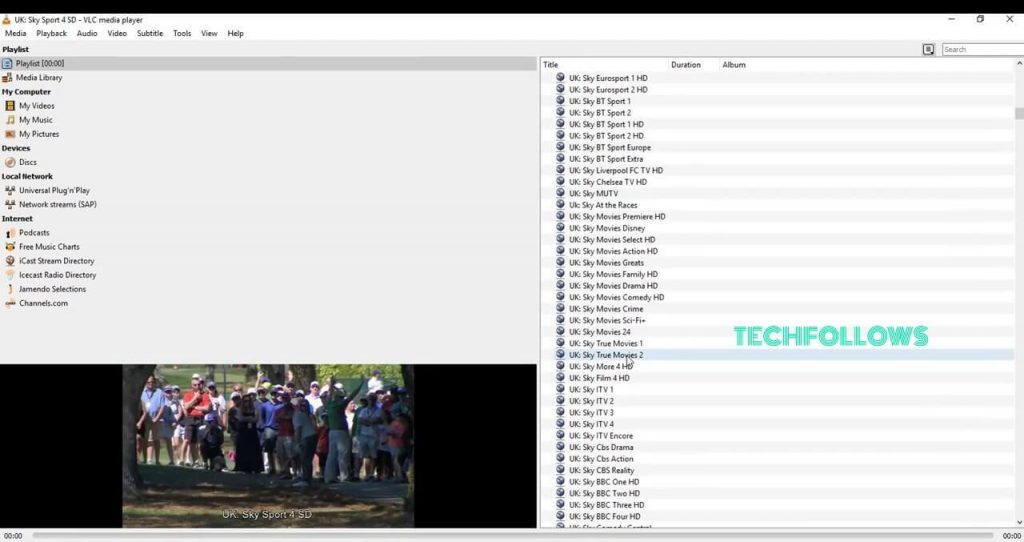Open the Audio menu
Viewport: 1024px width, 542px height.
pos(87,33)
